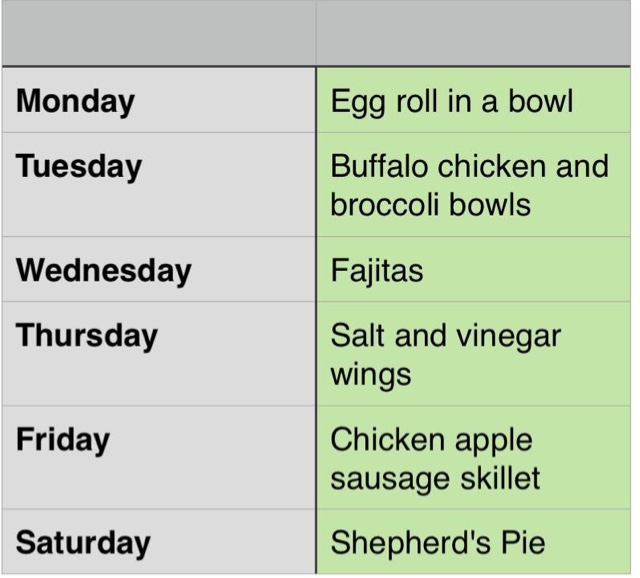Viewport: 640px width, 578px height.
Task: Click the empty left header cell
Action: (x=158, y=34)
